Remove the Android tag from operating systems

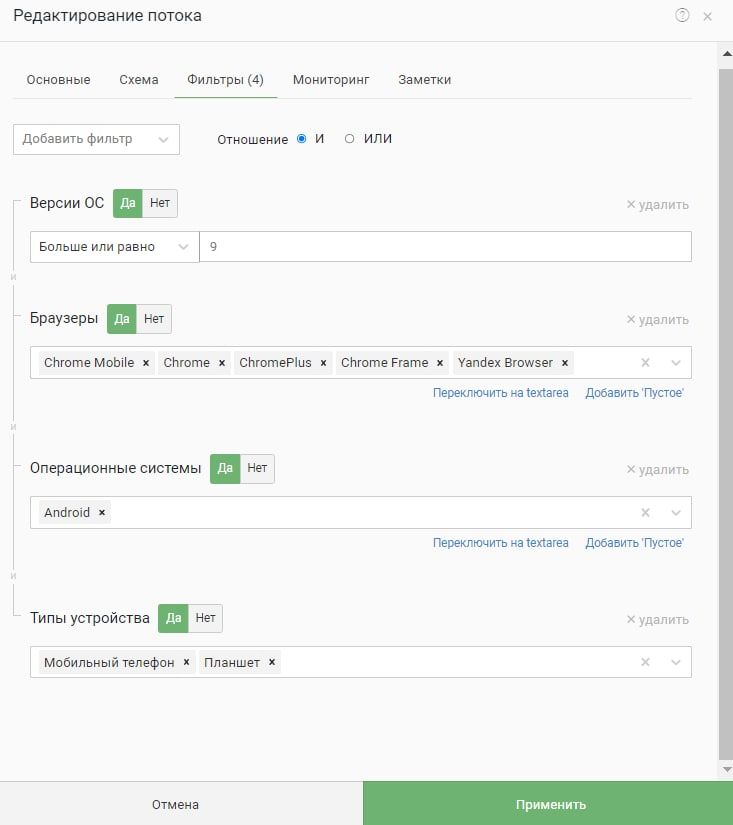(102, 513)
